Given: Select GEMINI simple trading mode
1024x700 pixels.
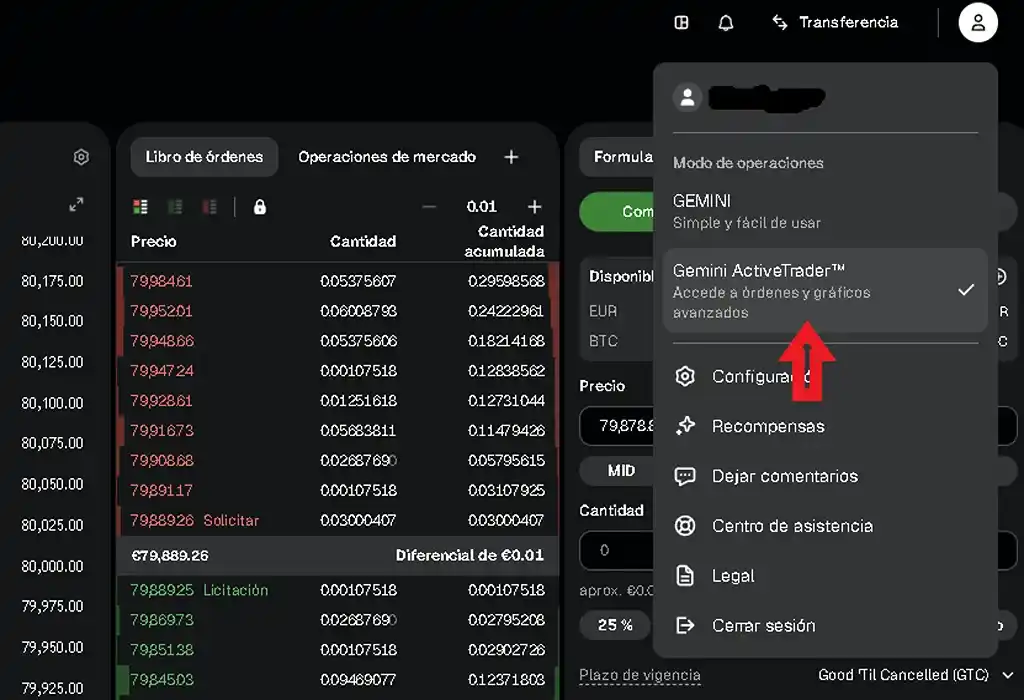Looking at the screenshot, I should [825, 211].
